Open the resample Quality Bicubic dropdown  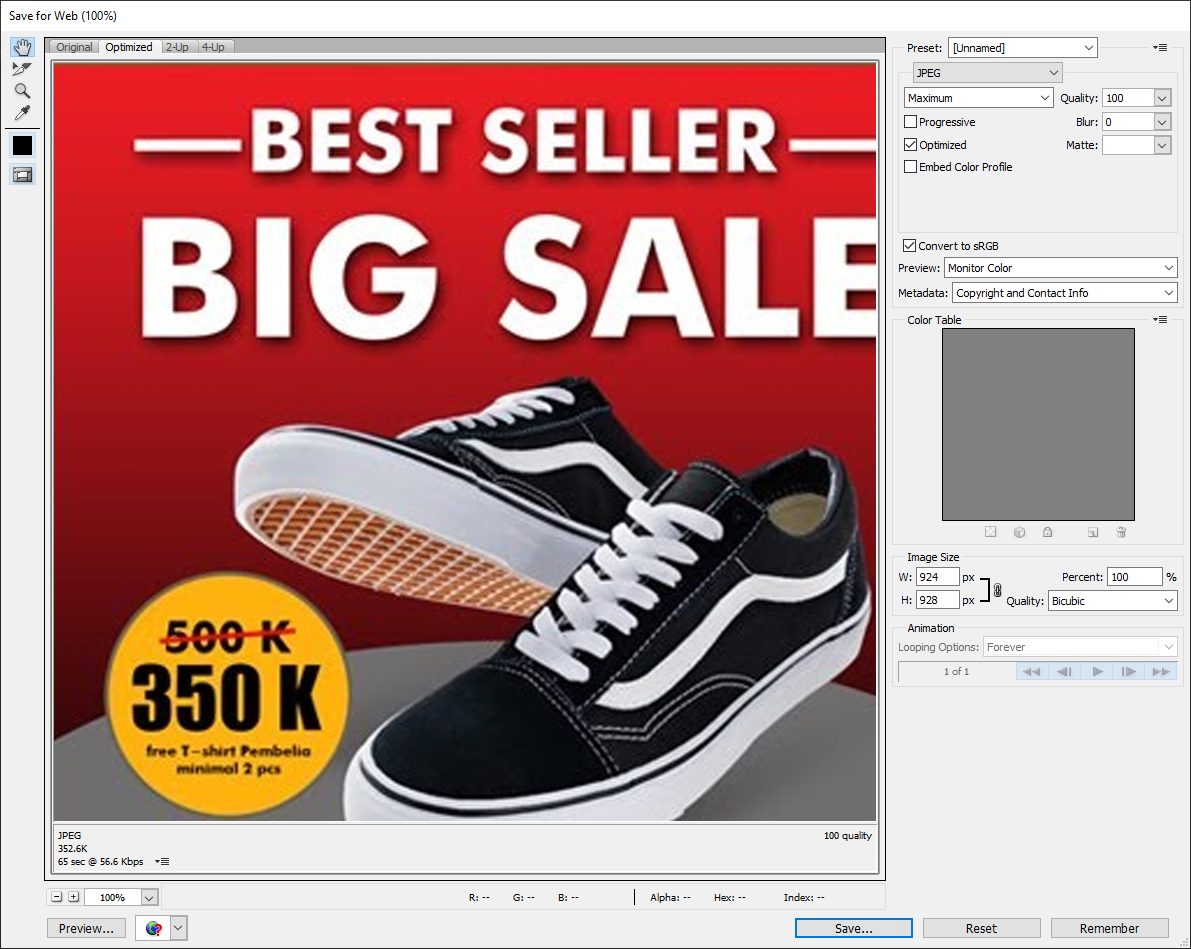[x=1113, y=601]
